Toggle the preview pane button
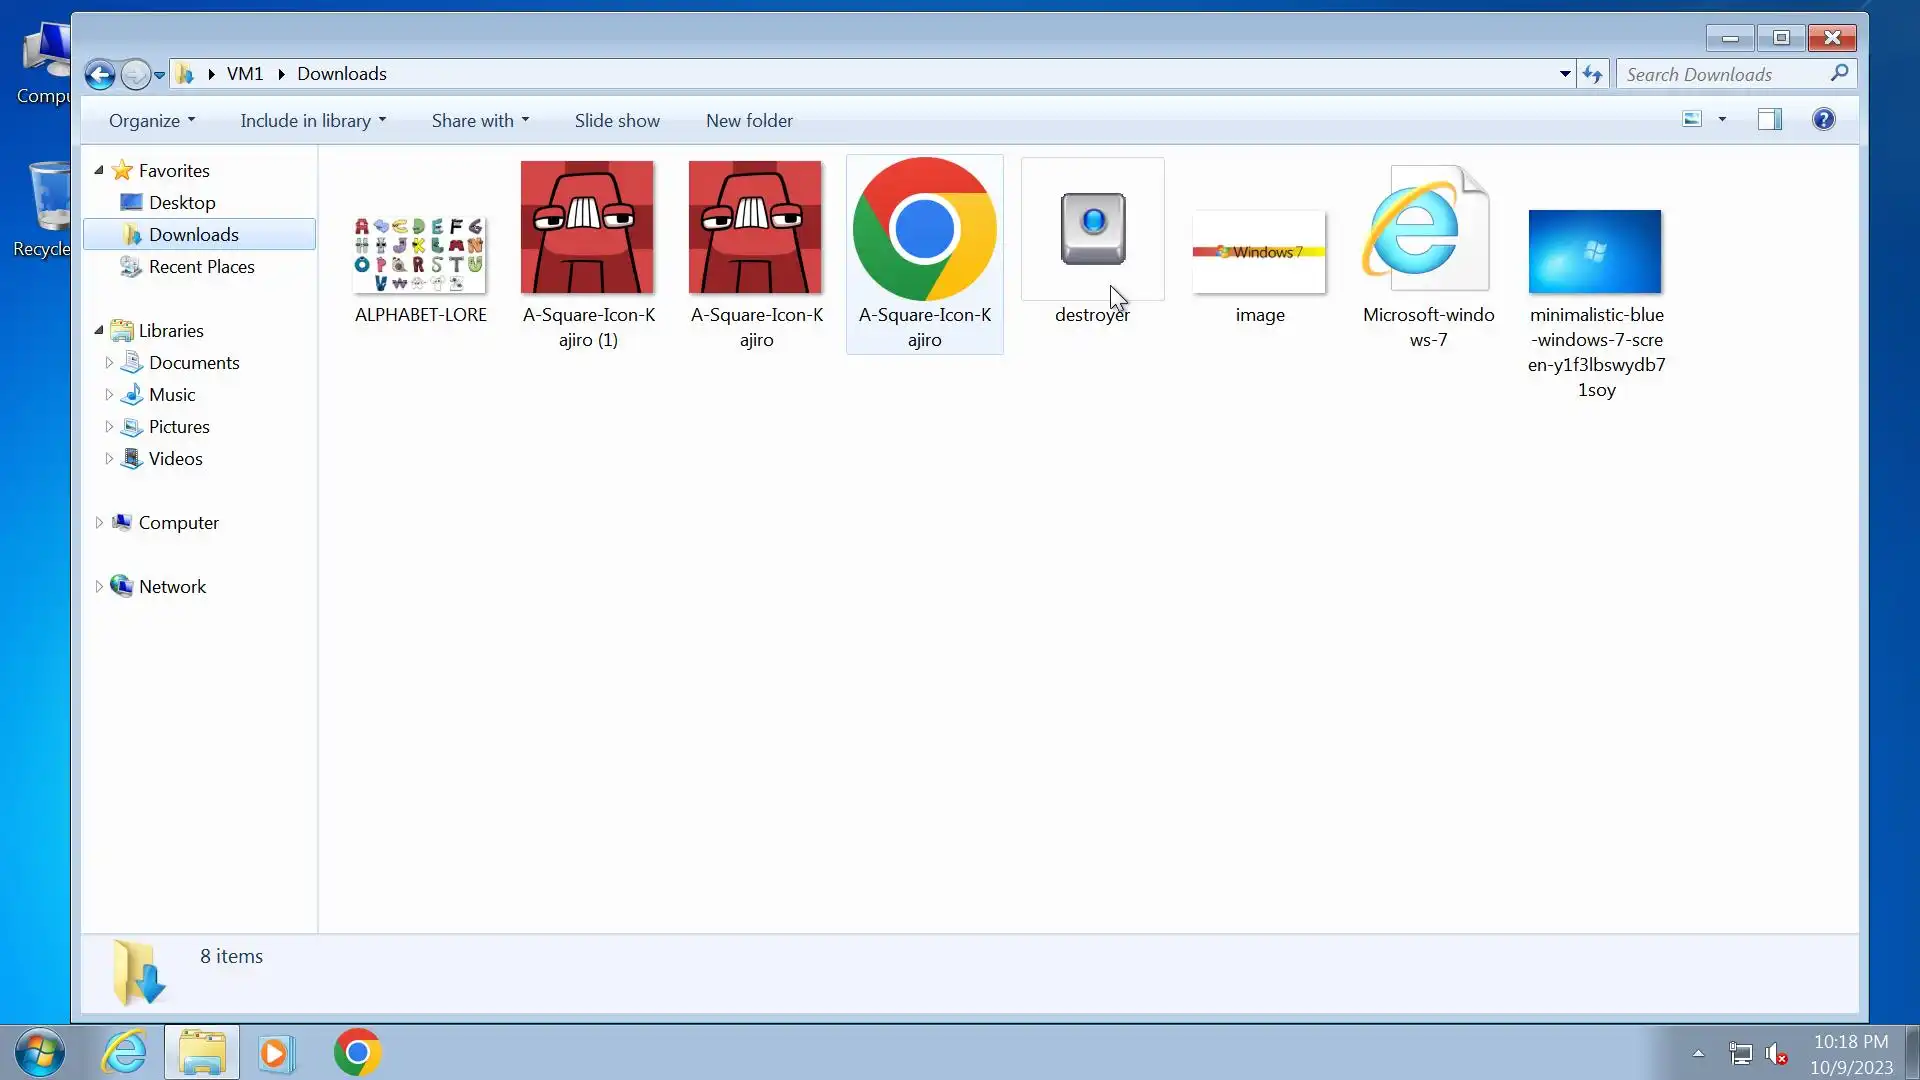The height and width of the screenshot is (1080, 1920). [x=1769, y=120]
